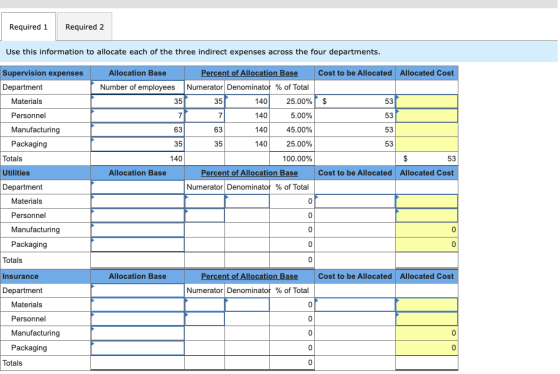Click Utilities Manufacturing allocation base field

click(x=138, y=230)
